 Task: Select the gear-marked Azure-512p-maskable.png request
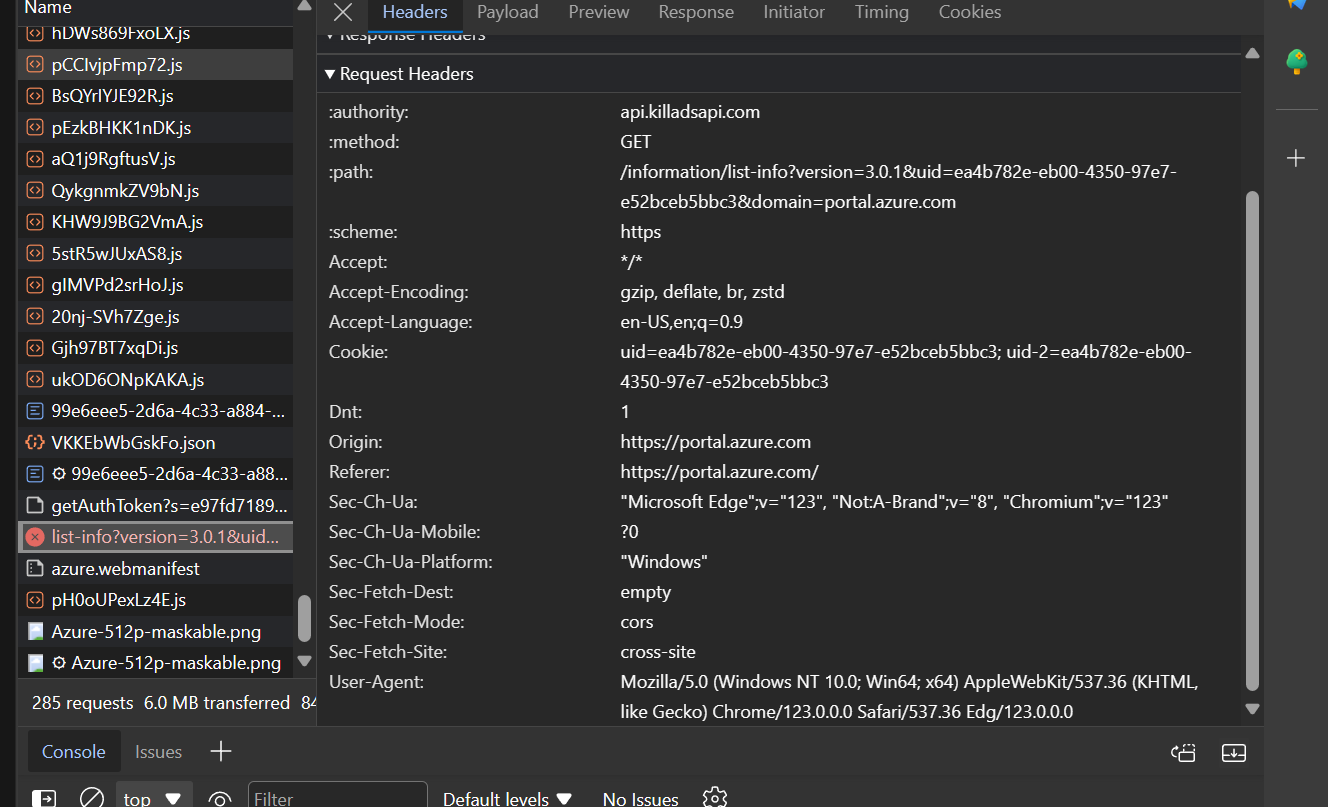[155, 663]
